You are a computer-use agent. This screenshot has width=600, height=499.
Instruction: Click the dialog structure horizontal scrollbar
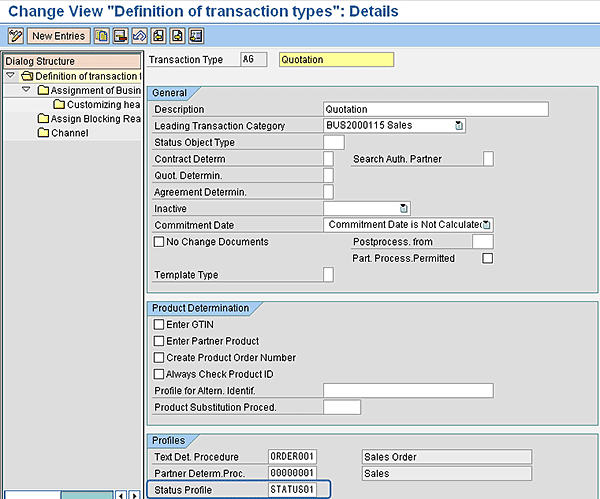(x=88, y=494)
